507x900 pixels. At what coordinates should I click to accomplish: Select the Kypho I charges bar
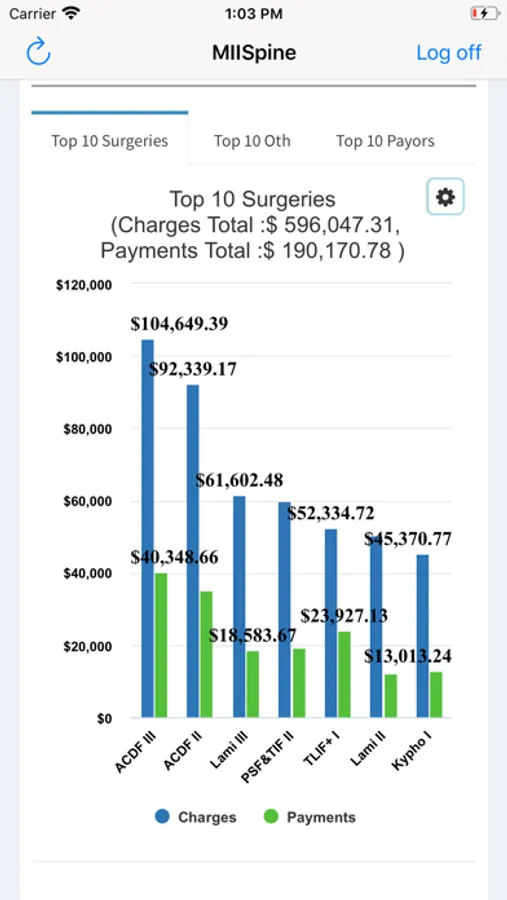coord(423,636)
